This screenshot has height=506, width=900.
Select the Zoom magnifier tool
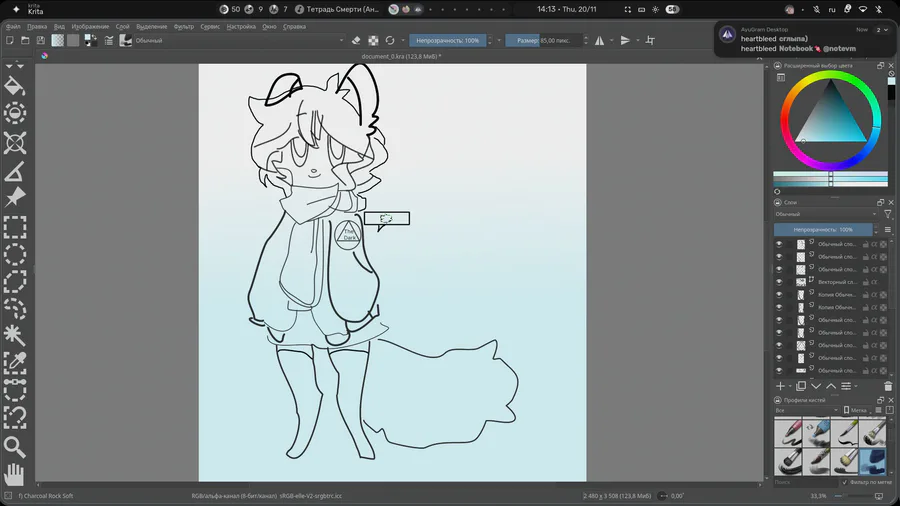coord(14,446)
